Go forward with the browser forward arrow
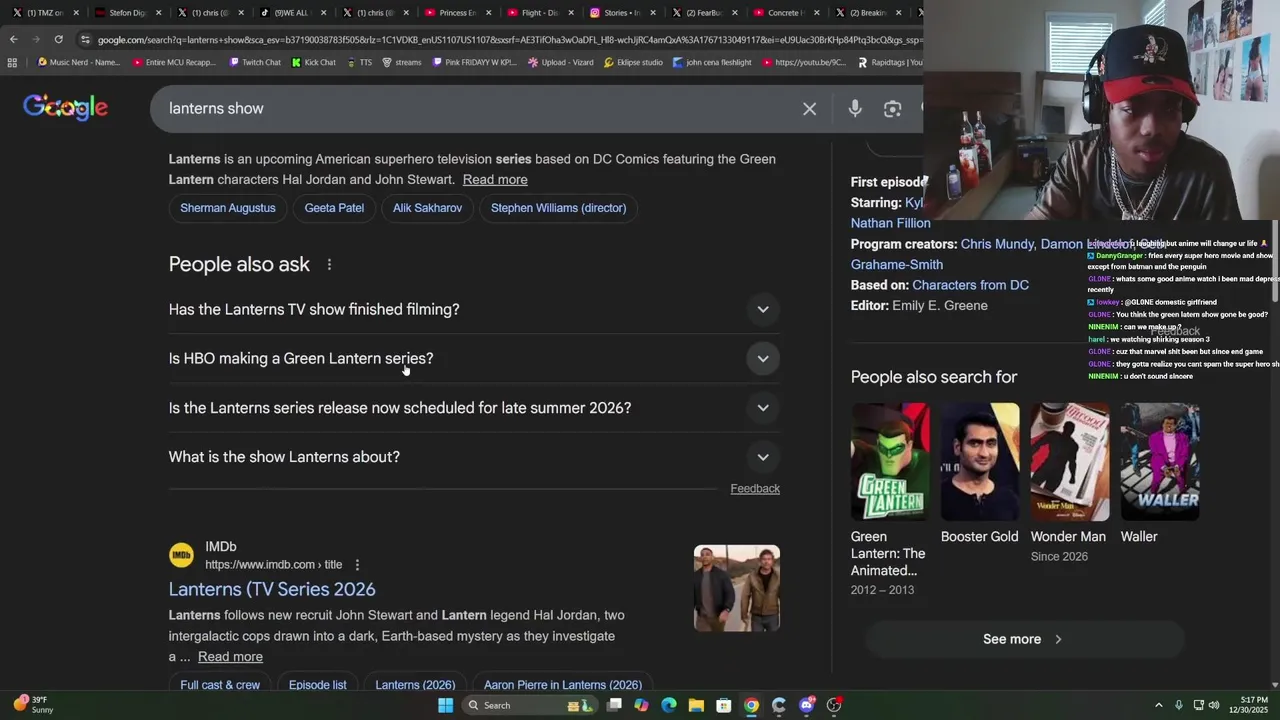The image size is (1280, 720). pos(36,39)
